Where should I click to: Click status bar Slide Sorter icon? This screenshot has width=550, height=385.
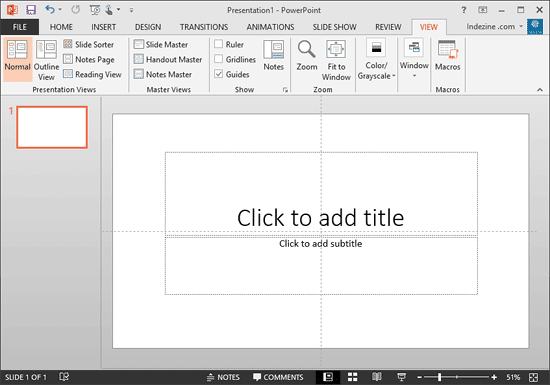353,377
